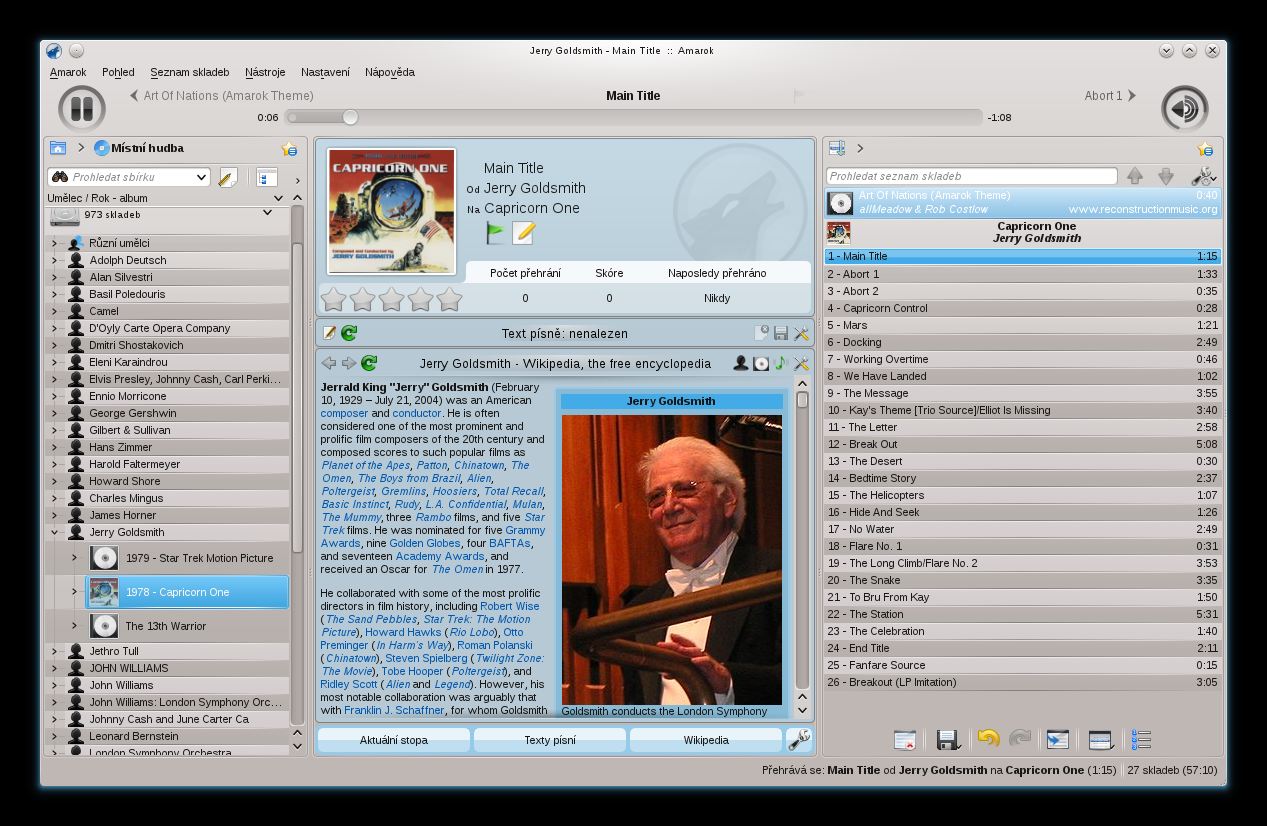The width and height of the screenshot is (1267, 826).
Task: Click the Texty písní applet button
Action: tap(550, 740)
